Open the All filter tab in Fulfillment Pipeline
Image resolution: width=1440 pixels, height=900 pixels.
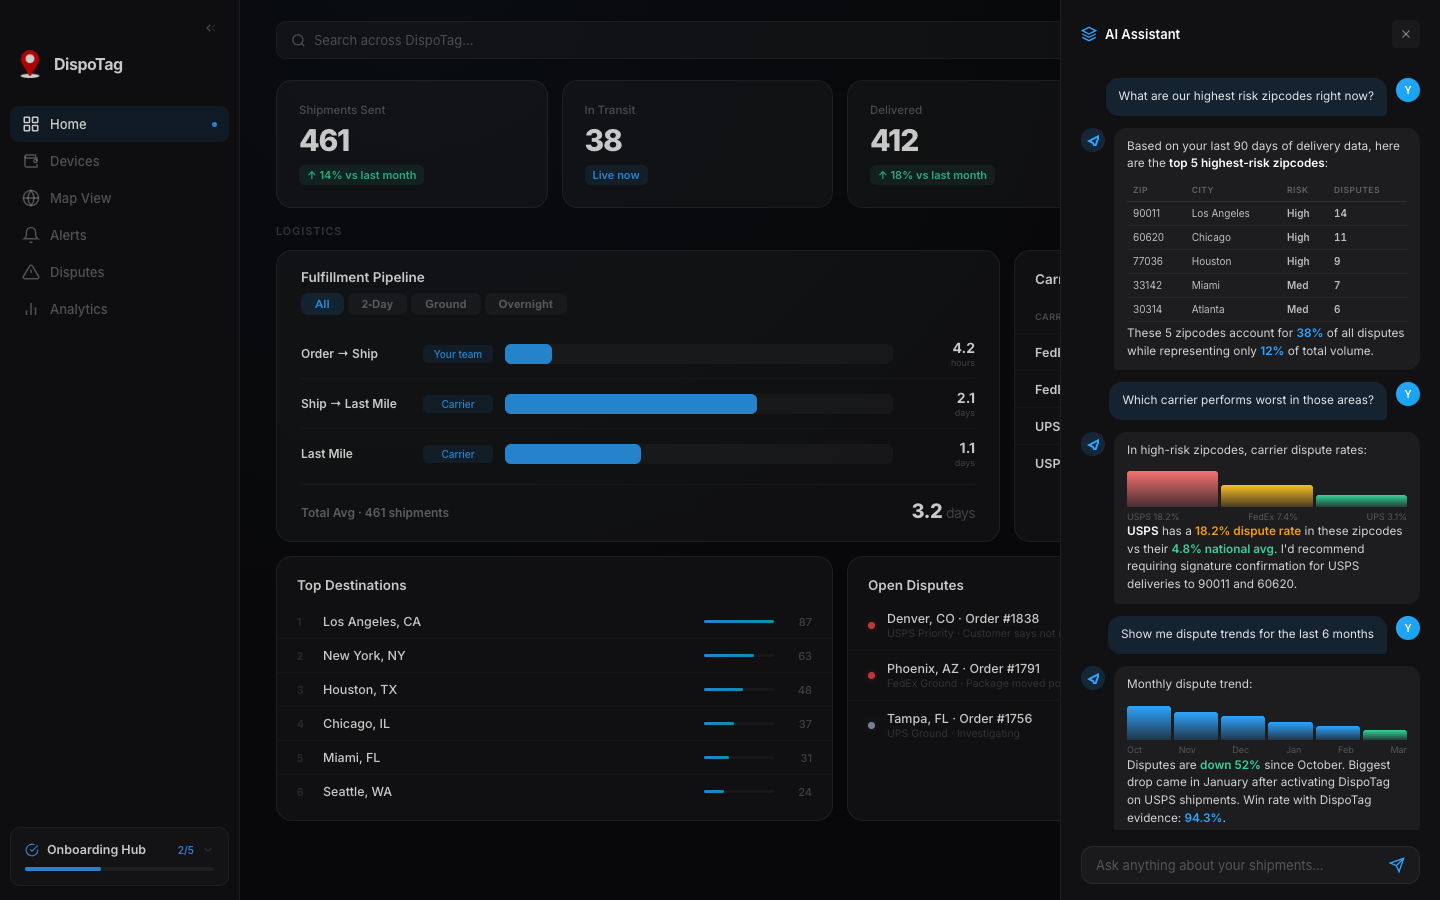(322, 304)
